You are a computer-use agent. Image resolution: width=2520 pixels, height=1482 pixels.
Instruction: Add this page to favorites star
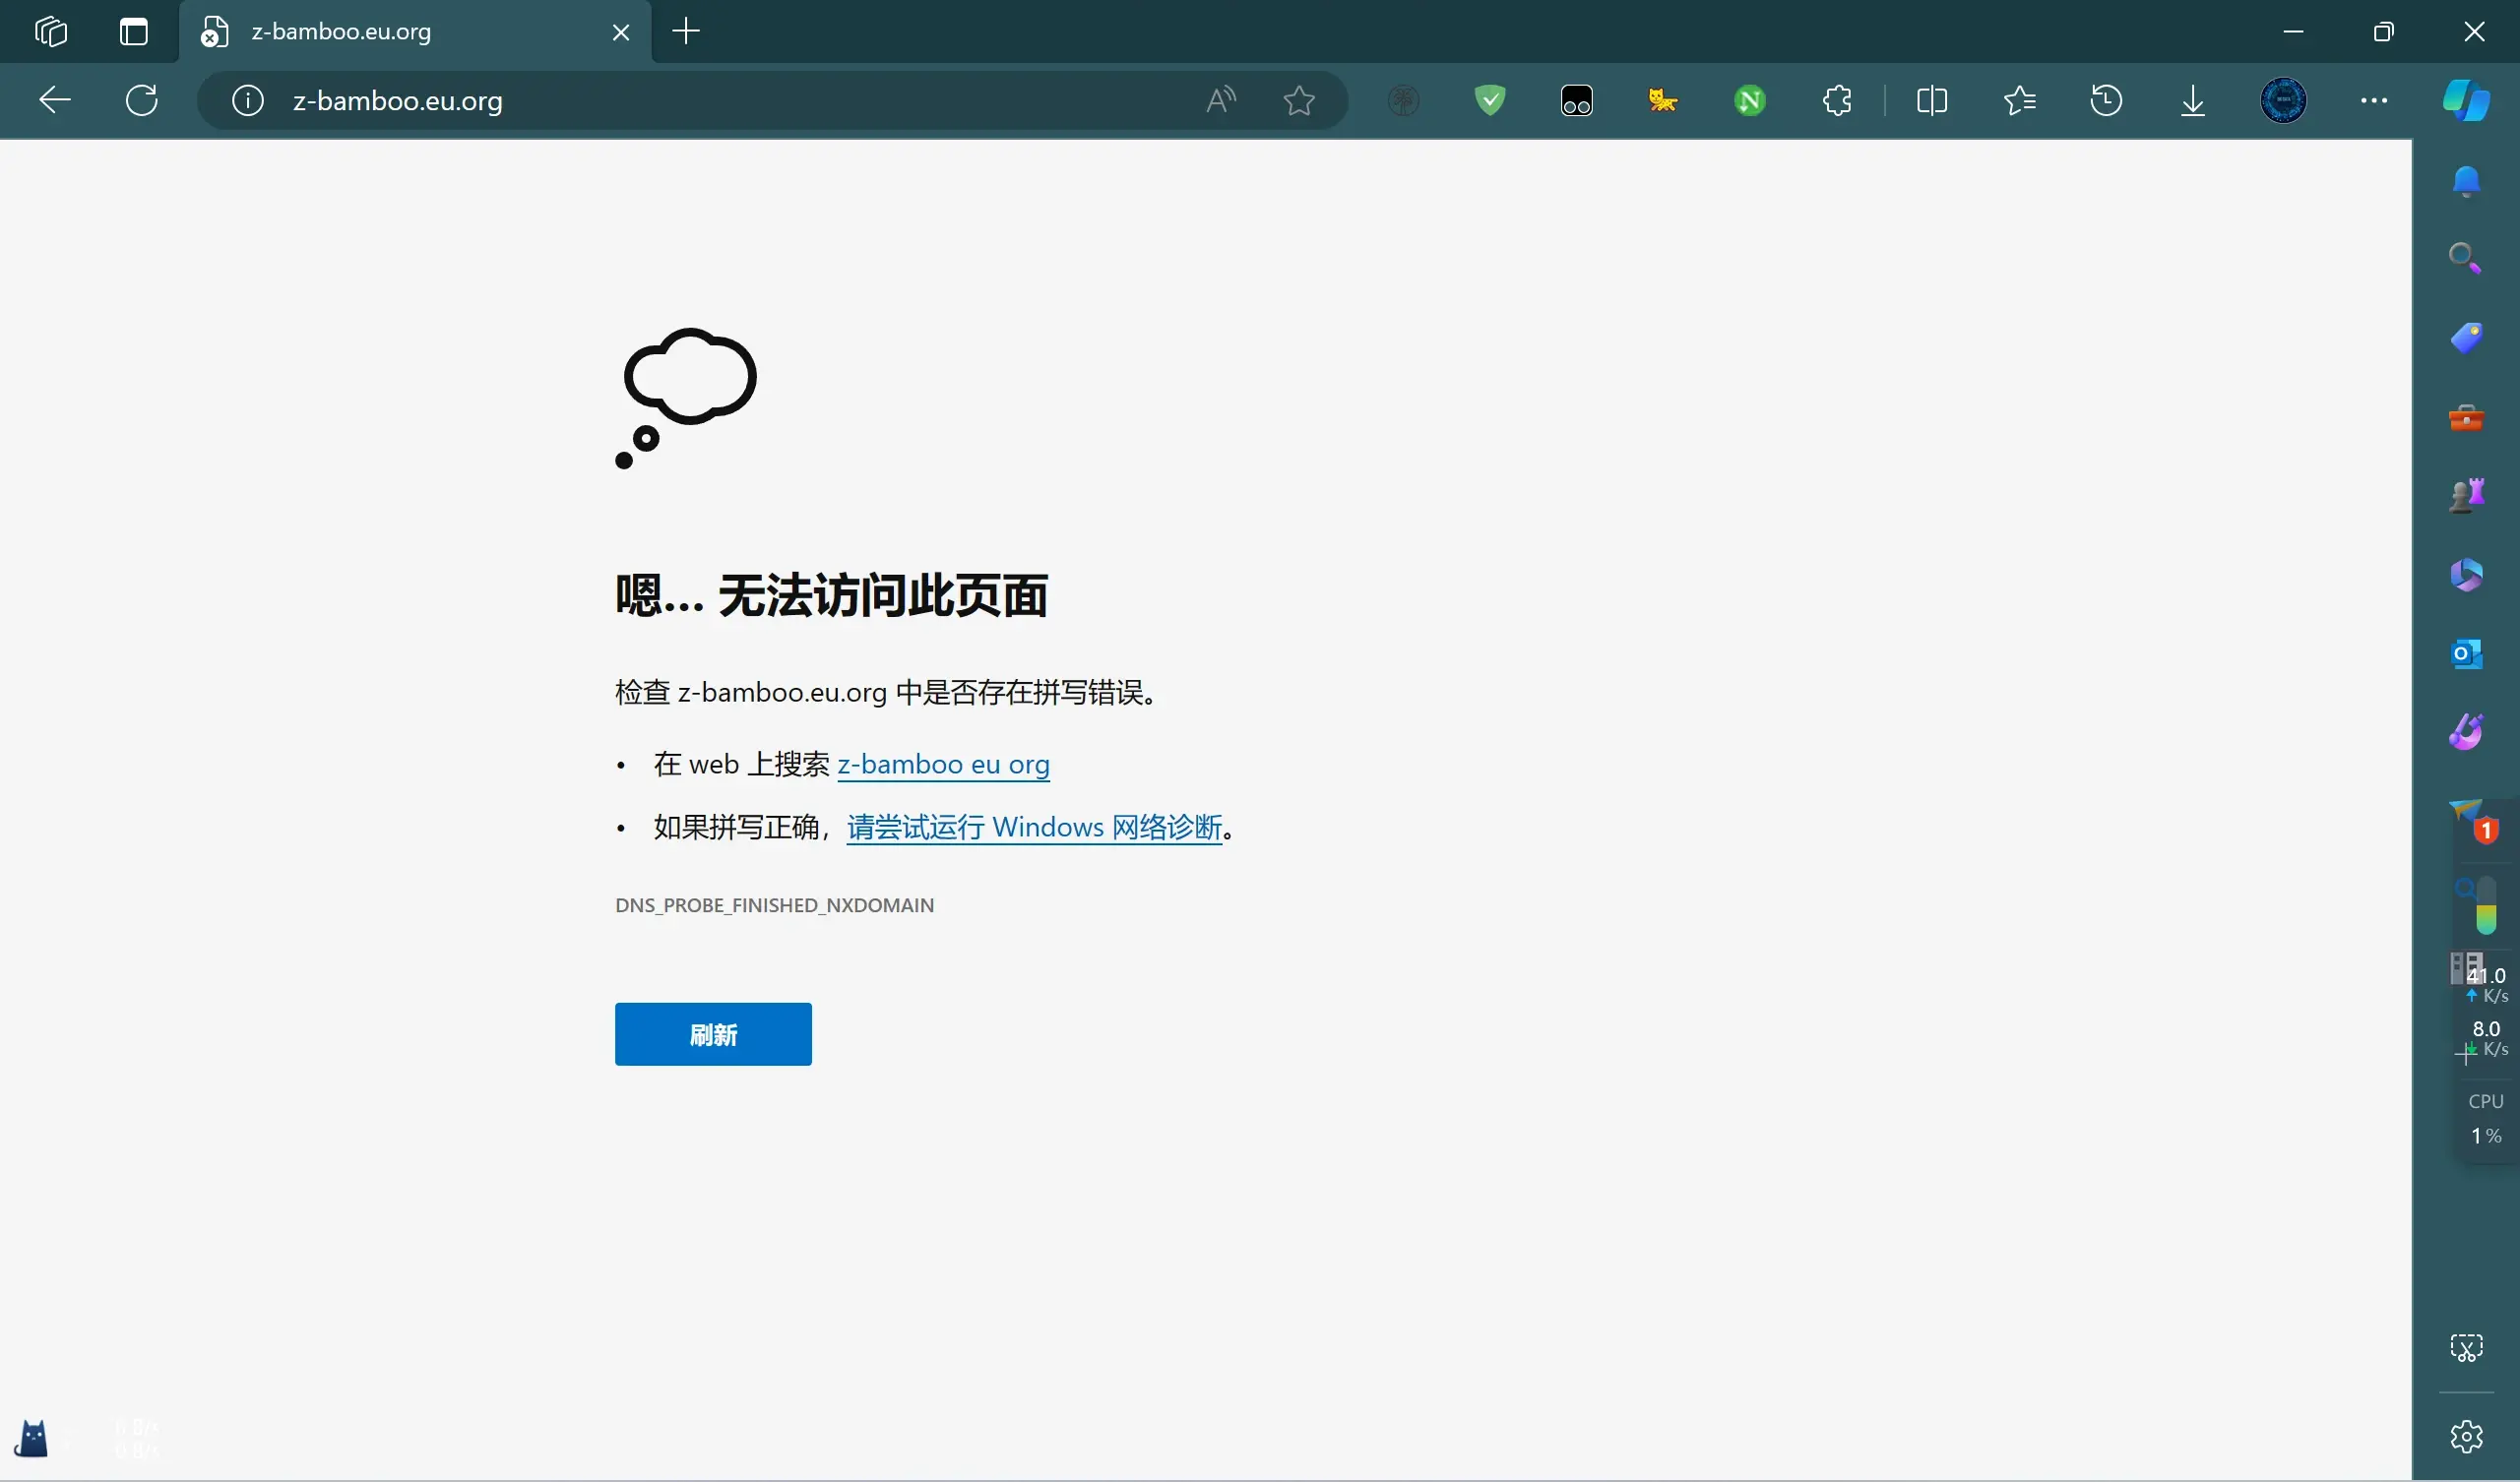pyautogui.click(x=1299, y=100)
